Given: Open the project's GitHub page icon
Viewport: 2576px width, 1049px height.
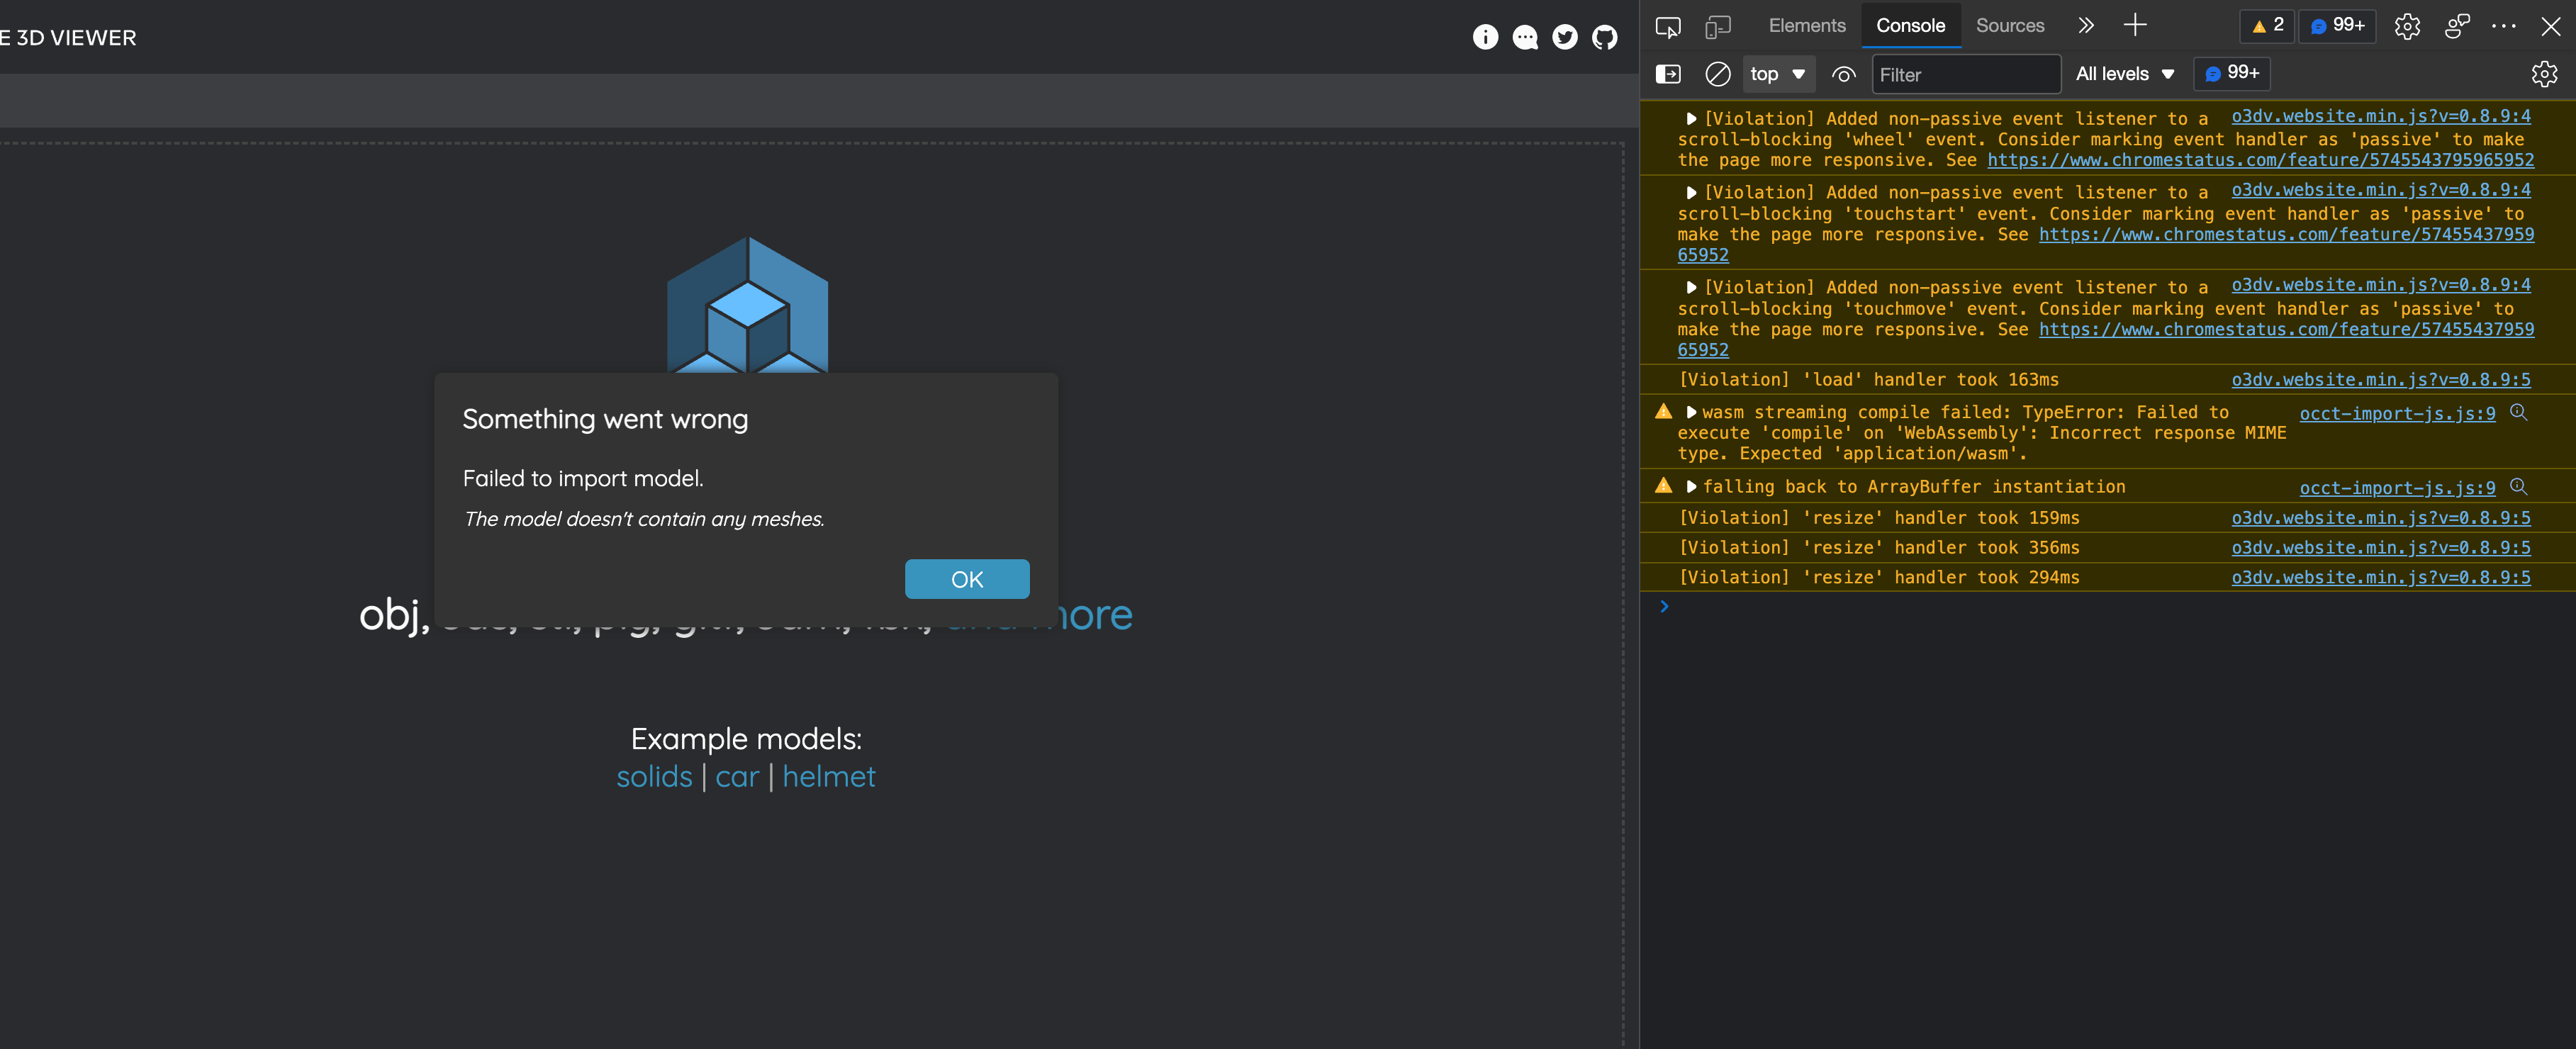Looking at the screenshot, I should click(1604, 37).
